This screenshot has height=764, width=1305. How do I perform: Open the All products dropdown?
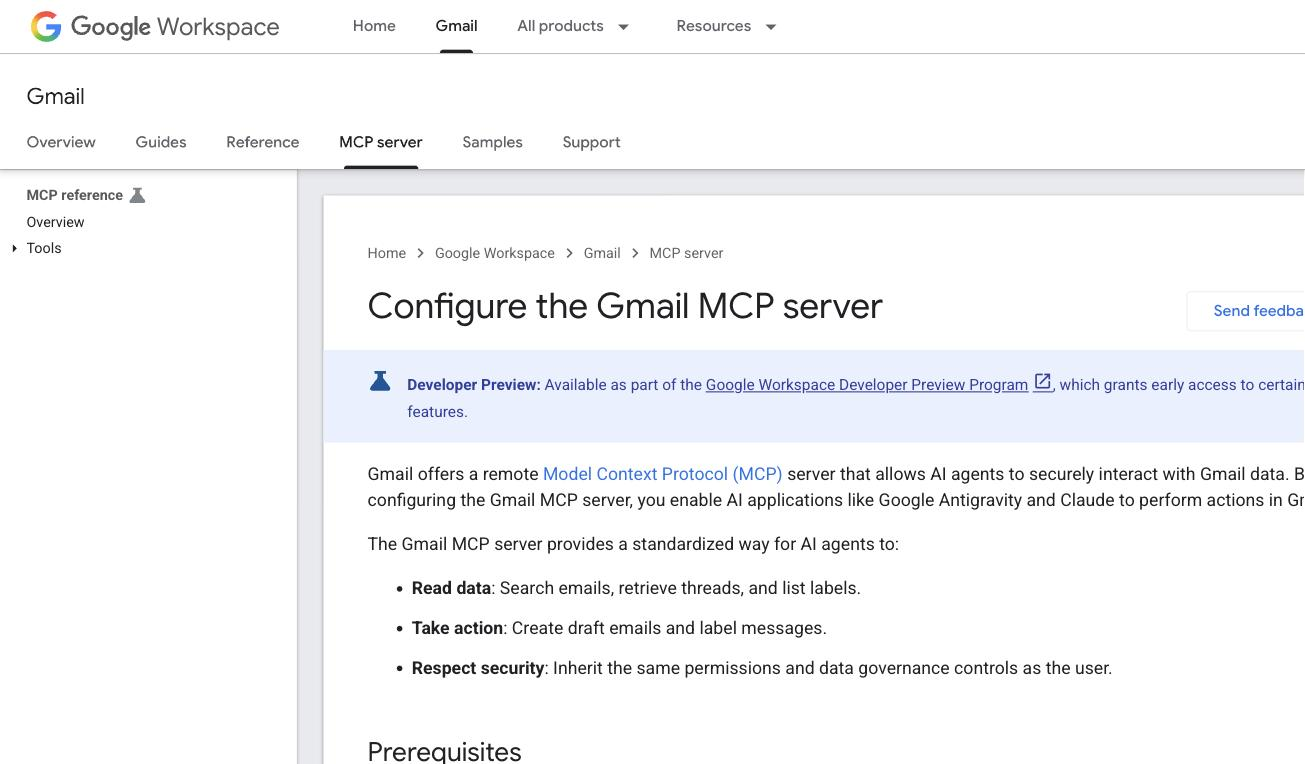[573, 26]
